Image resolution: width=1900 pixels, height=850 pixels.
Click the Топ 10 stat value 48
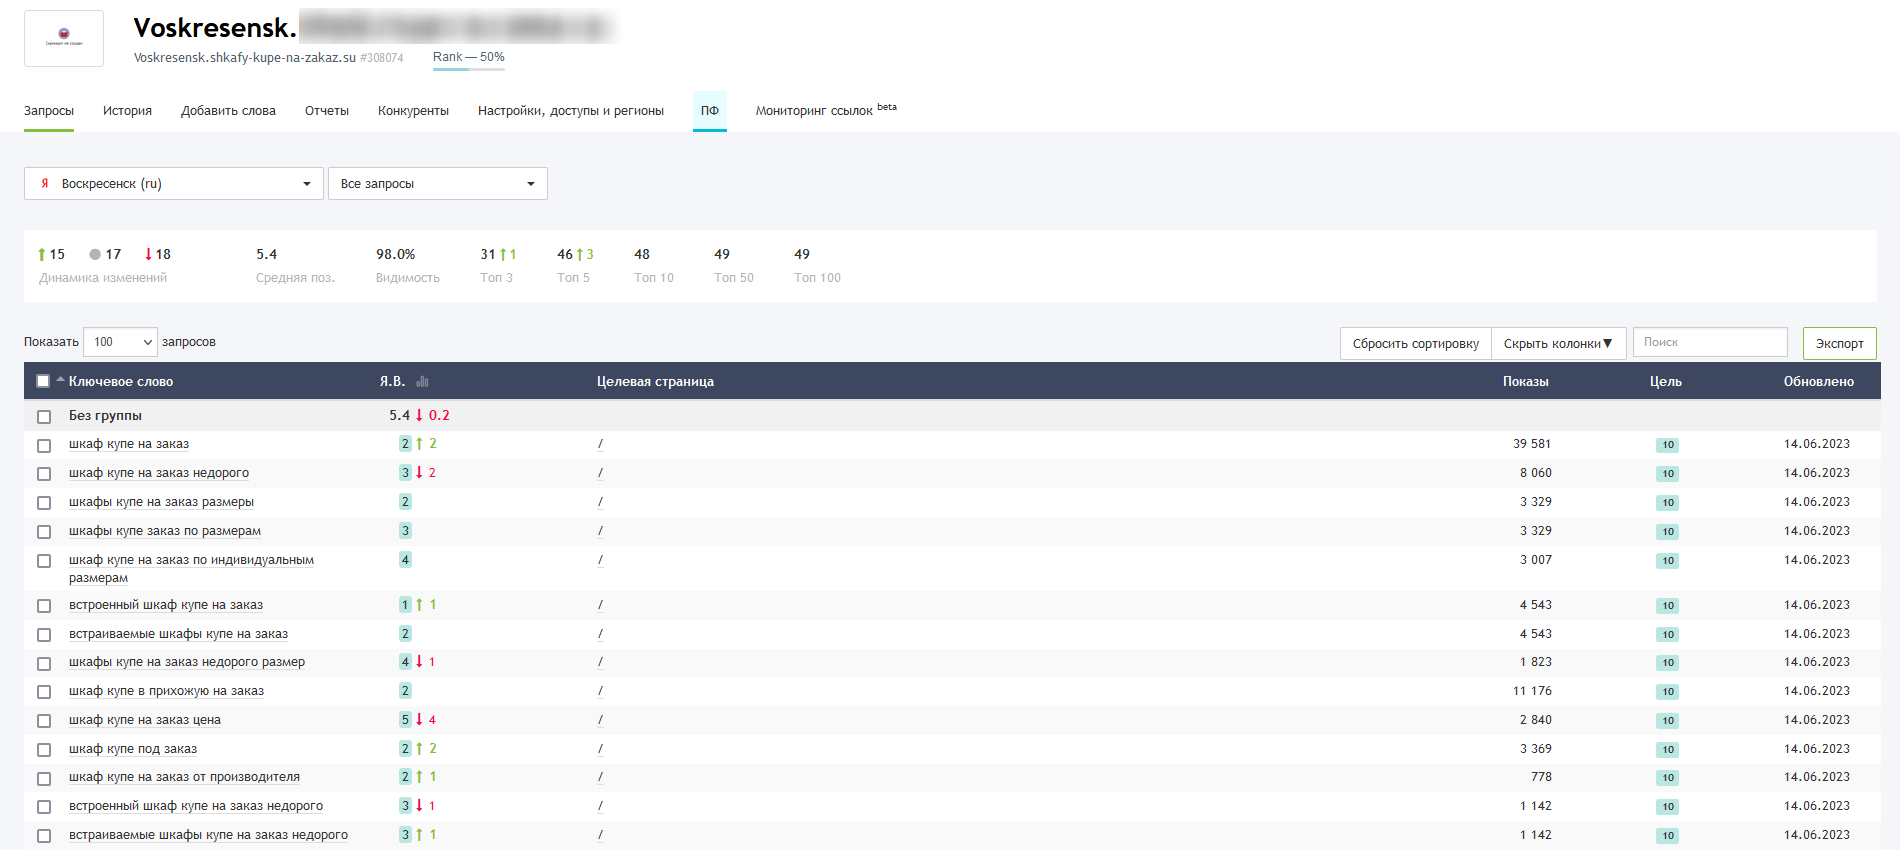pyautogui.click(x=642, y=255)
